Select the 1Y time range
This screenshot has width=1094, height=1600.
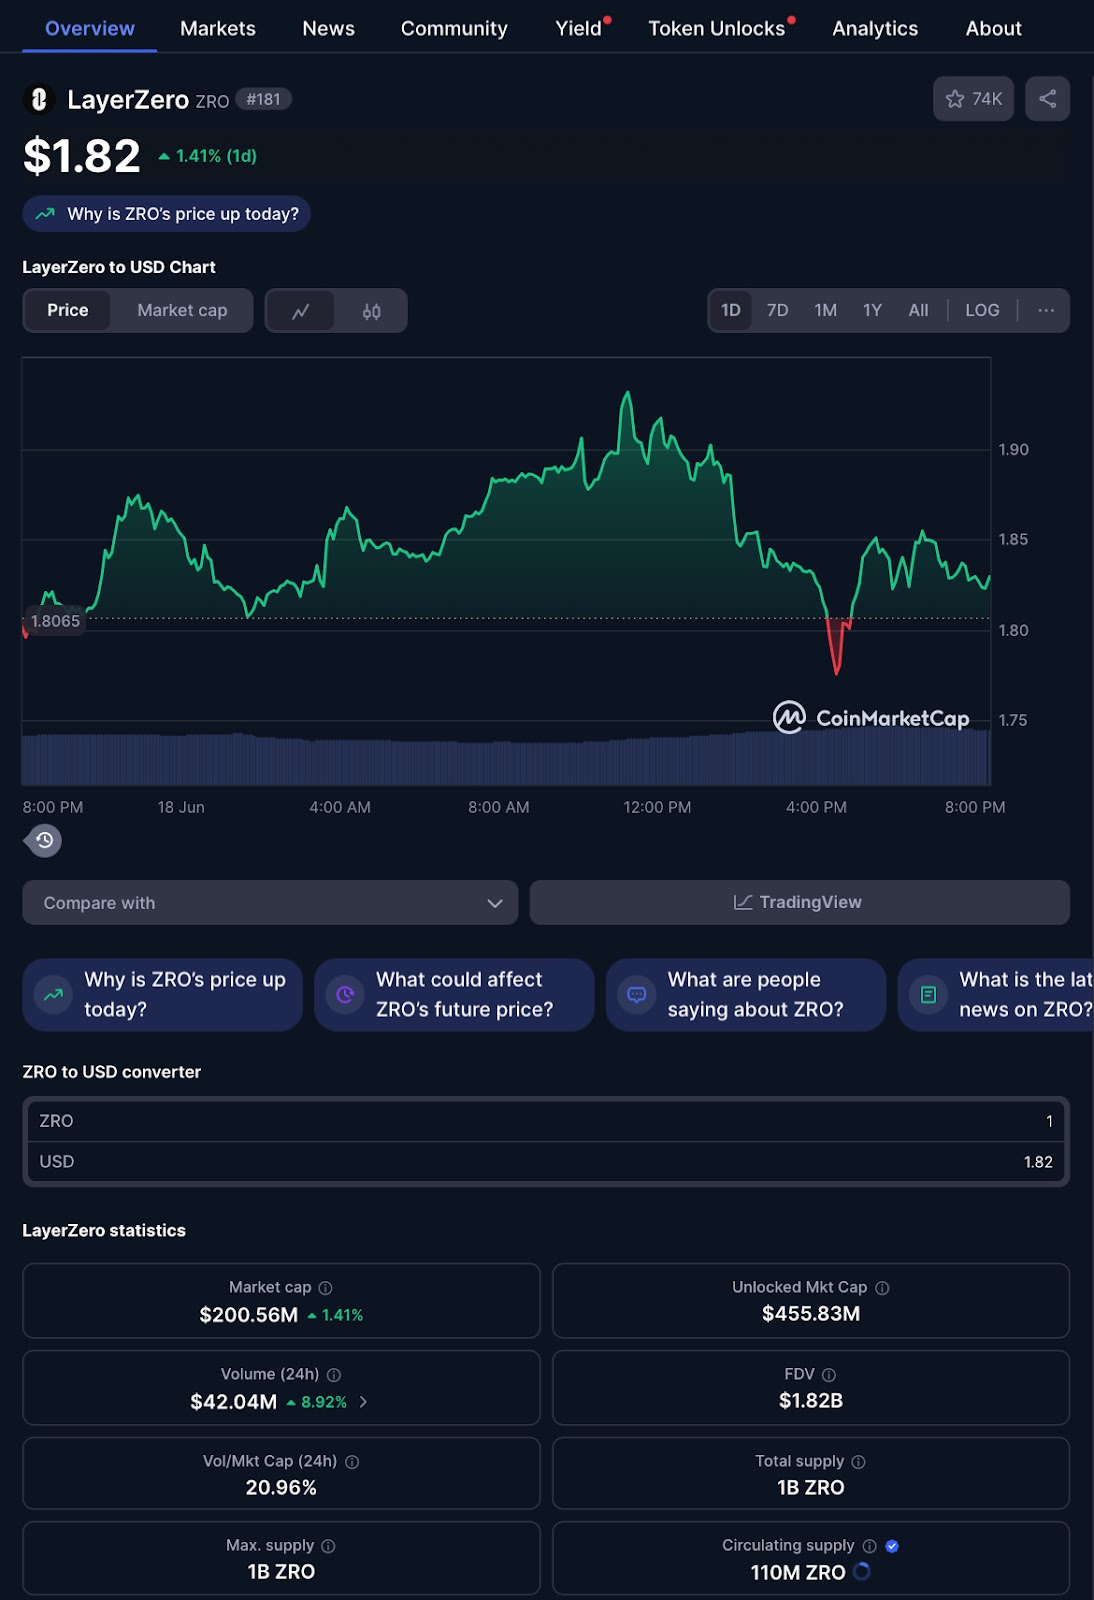872,310
